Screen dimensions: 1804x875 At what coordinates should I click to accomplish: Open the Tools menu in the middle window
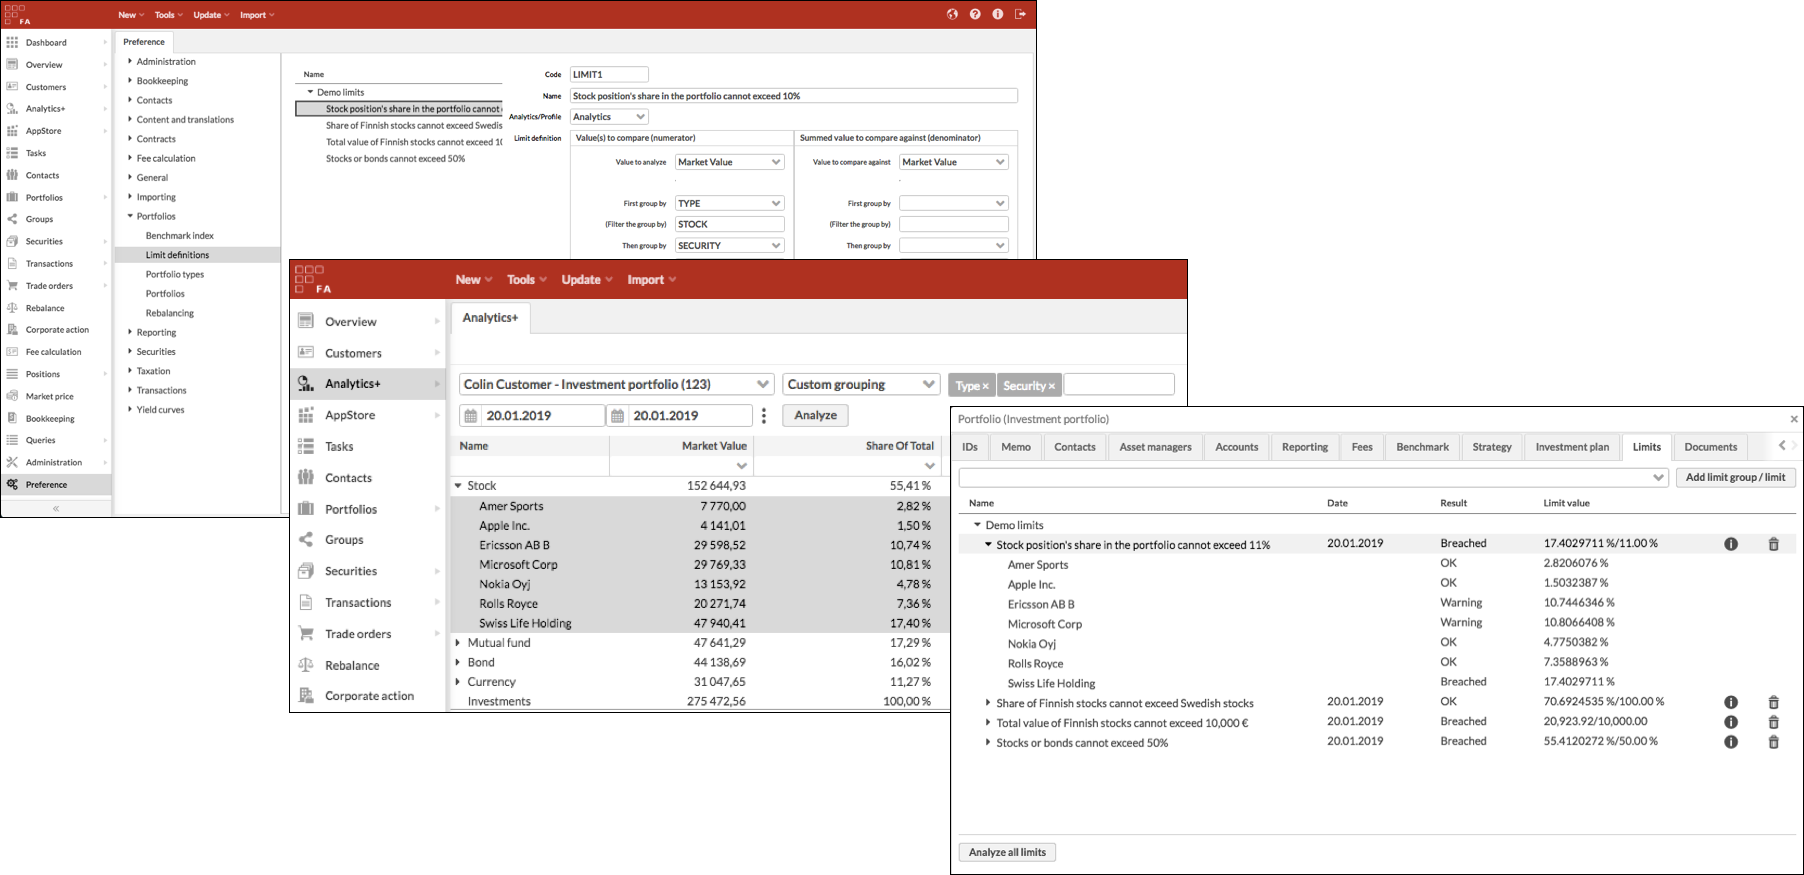(527, 280)
